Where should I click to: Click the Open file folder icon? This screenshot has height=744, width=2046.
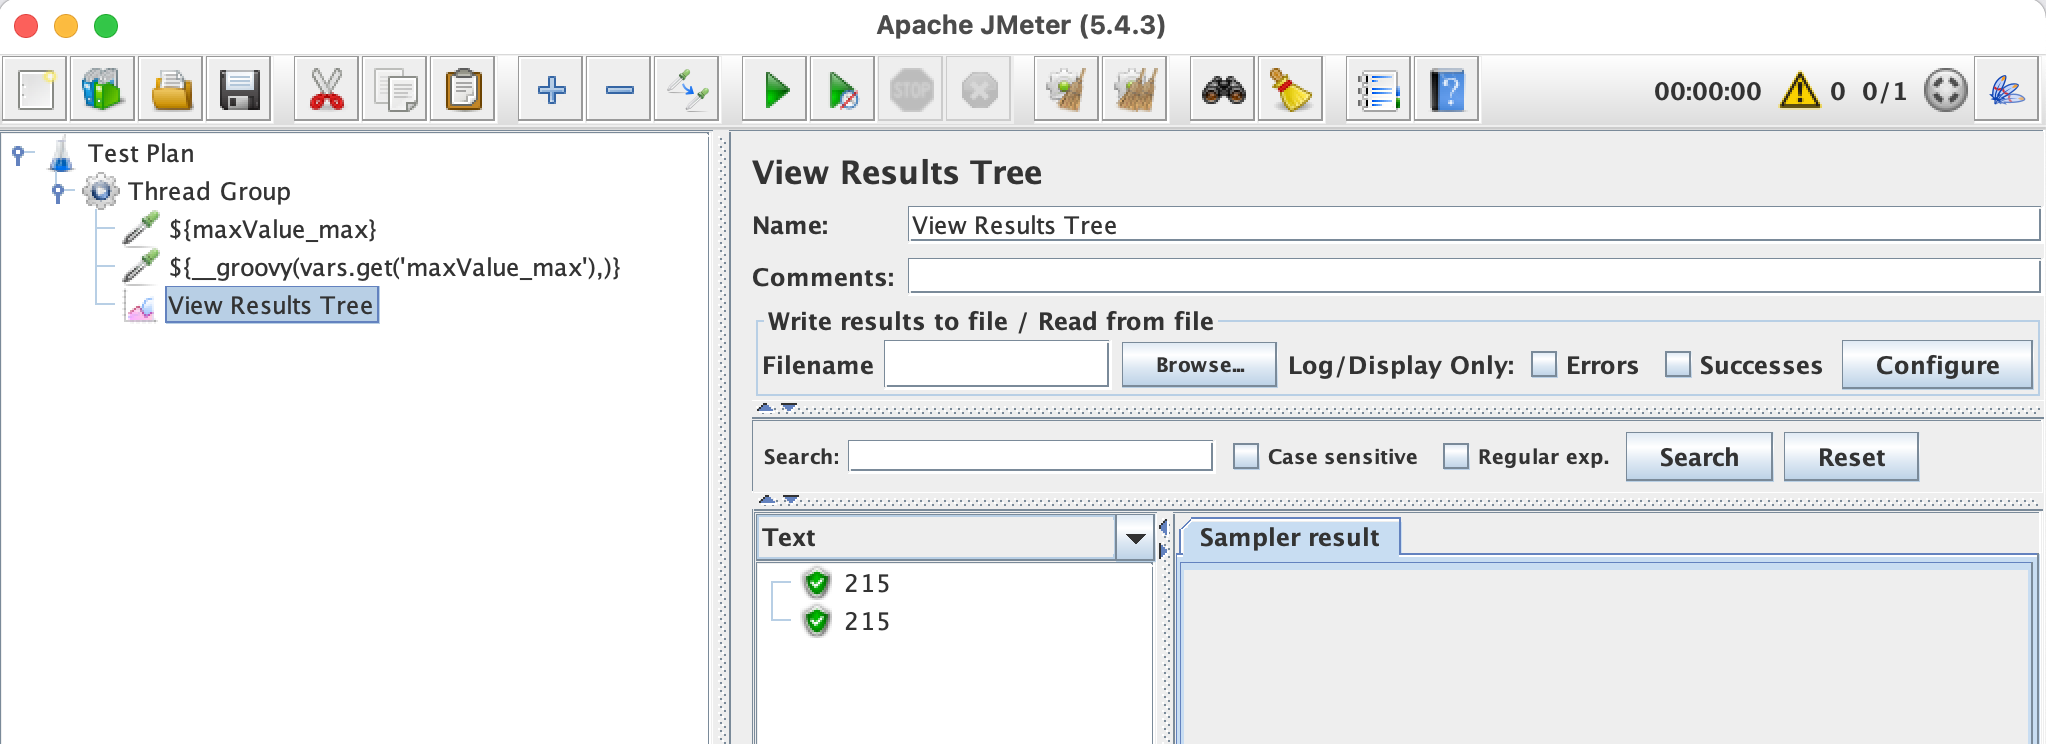coord(171,90)
